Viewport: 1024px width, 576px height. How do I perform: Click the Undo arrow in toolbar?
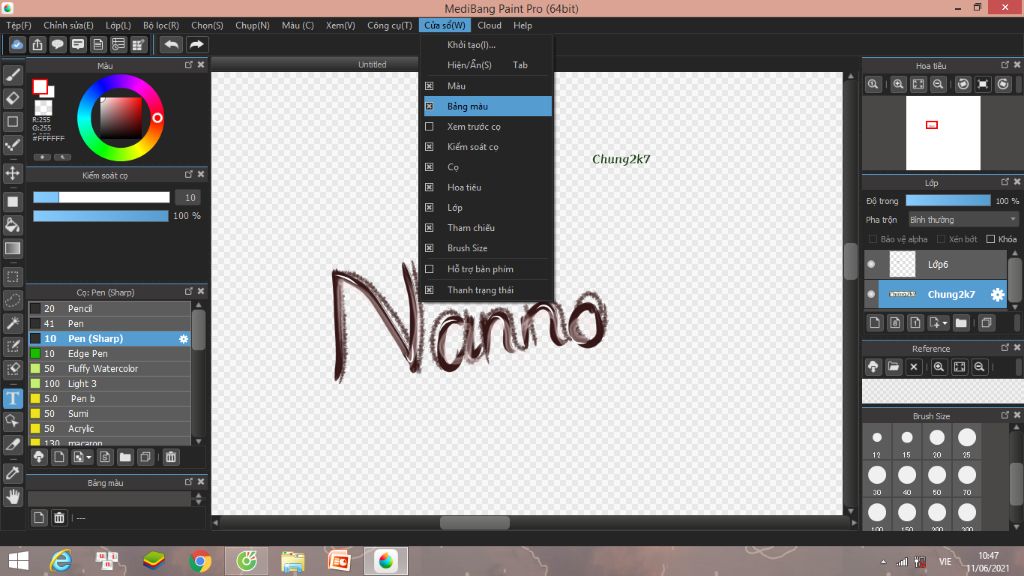171,44
